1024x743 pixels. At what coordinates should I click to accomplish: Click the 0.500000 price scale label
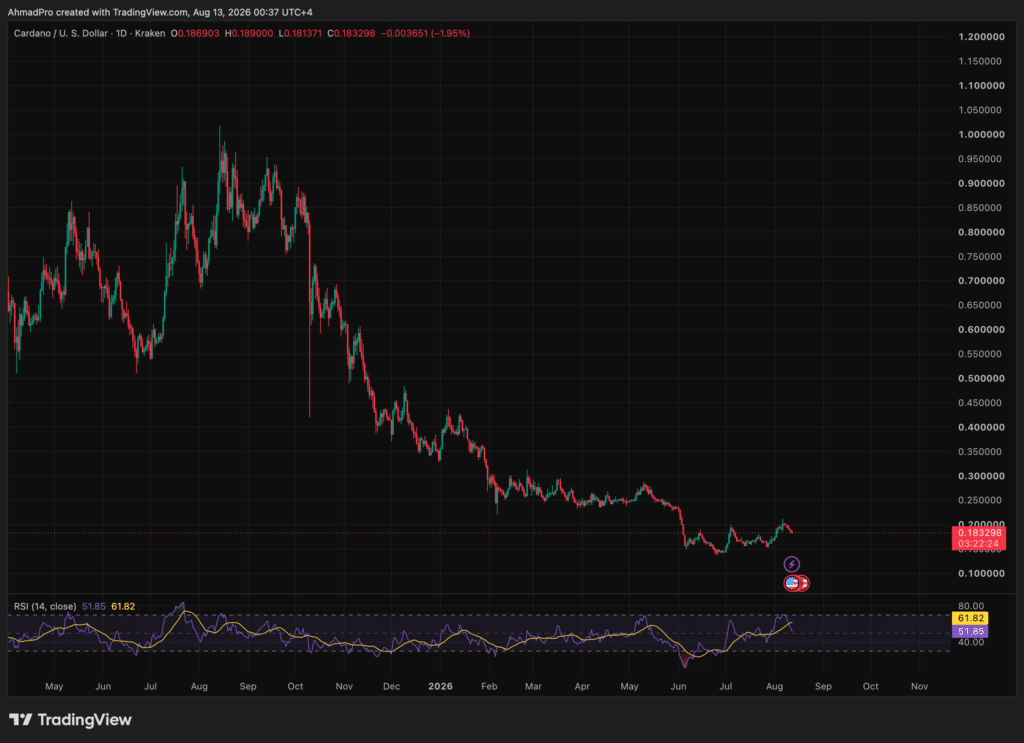[x=981, y=379]
